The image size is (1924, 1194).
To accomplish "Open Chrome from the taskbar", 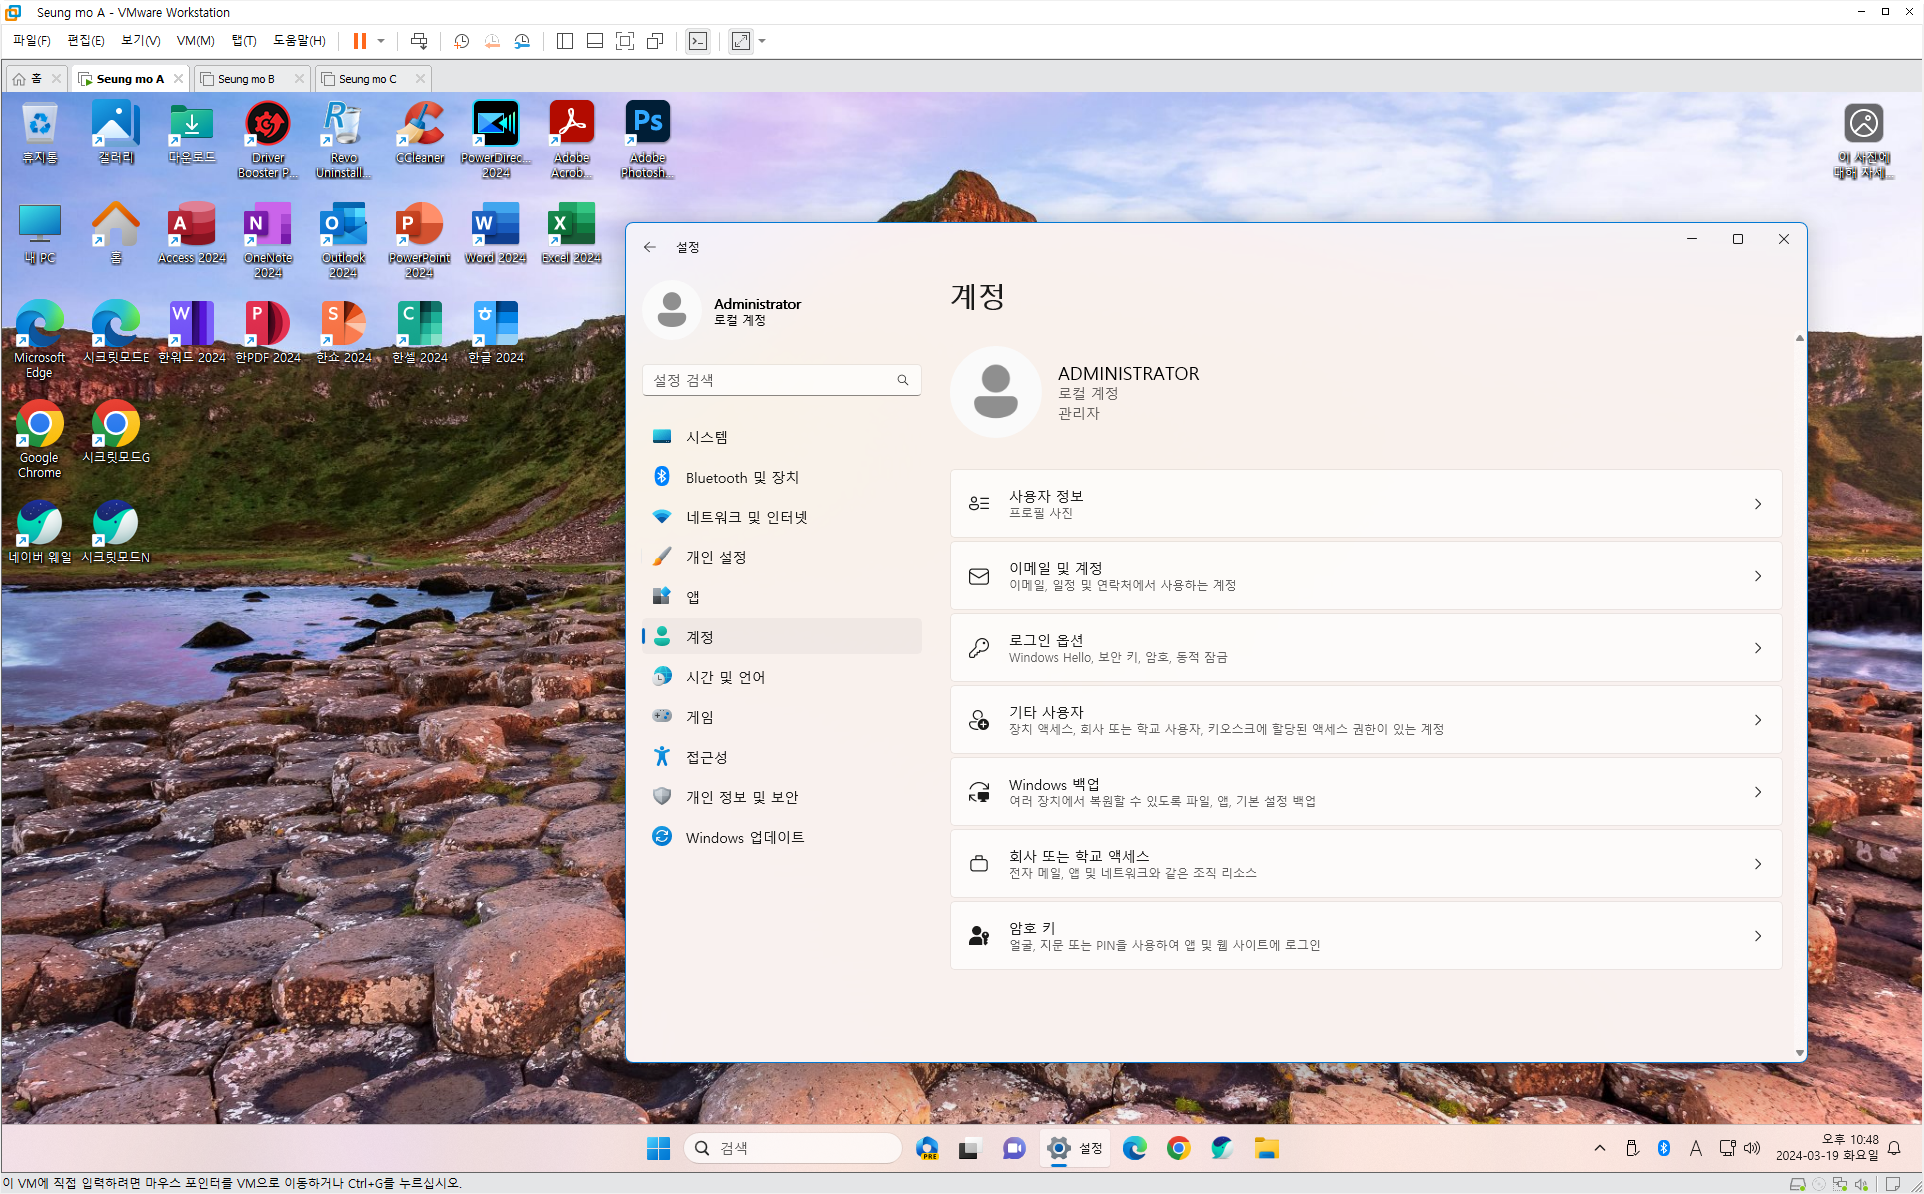I will [x=1178, y=1148].
